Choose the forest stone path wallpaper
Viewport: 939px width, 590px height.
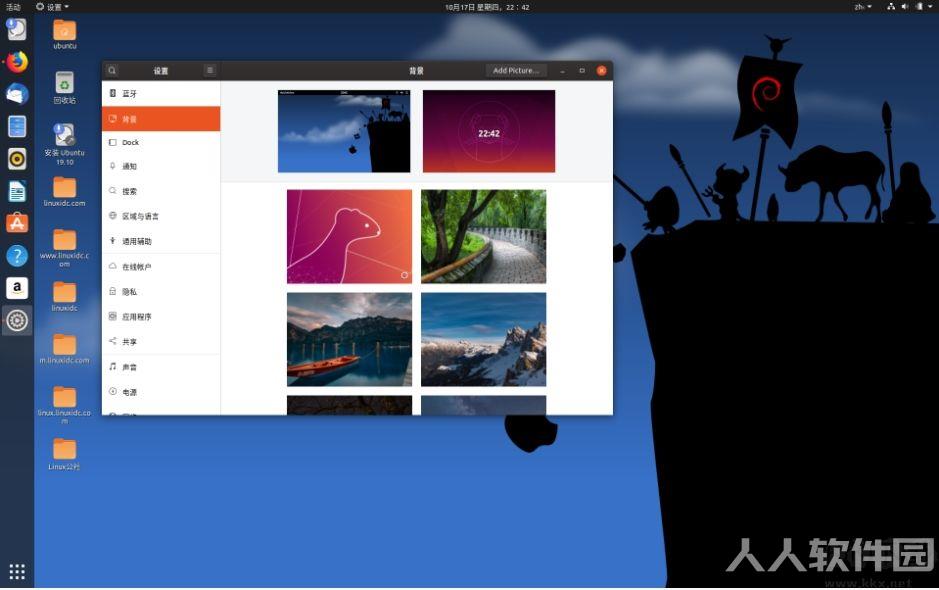[x=483, y=237]
